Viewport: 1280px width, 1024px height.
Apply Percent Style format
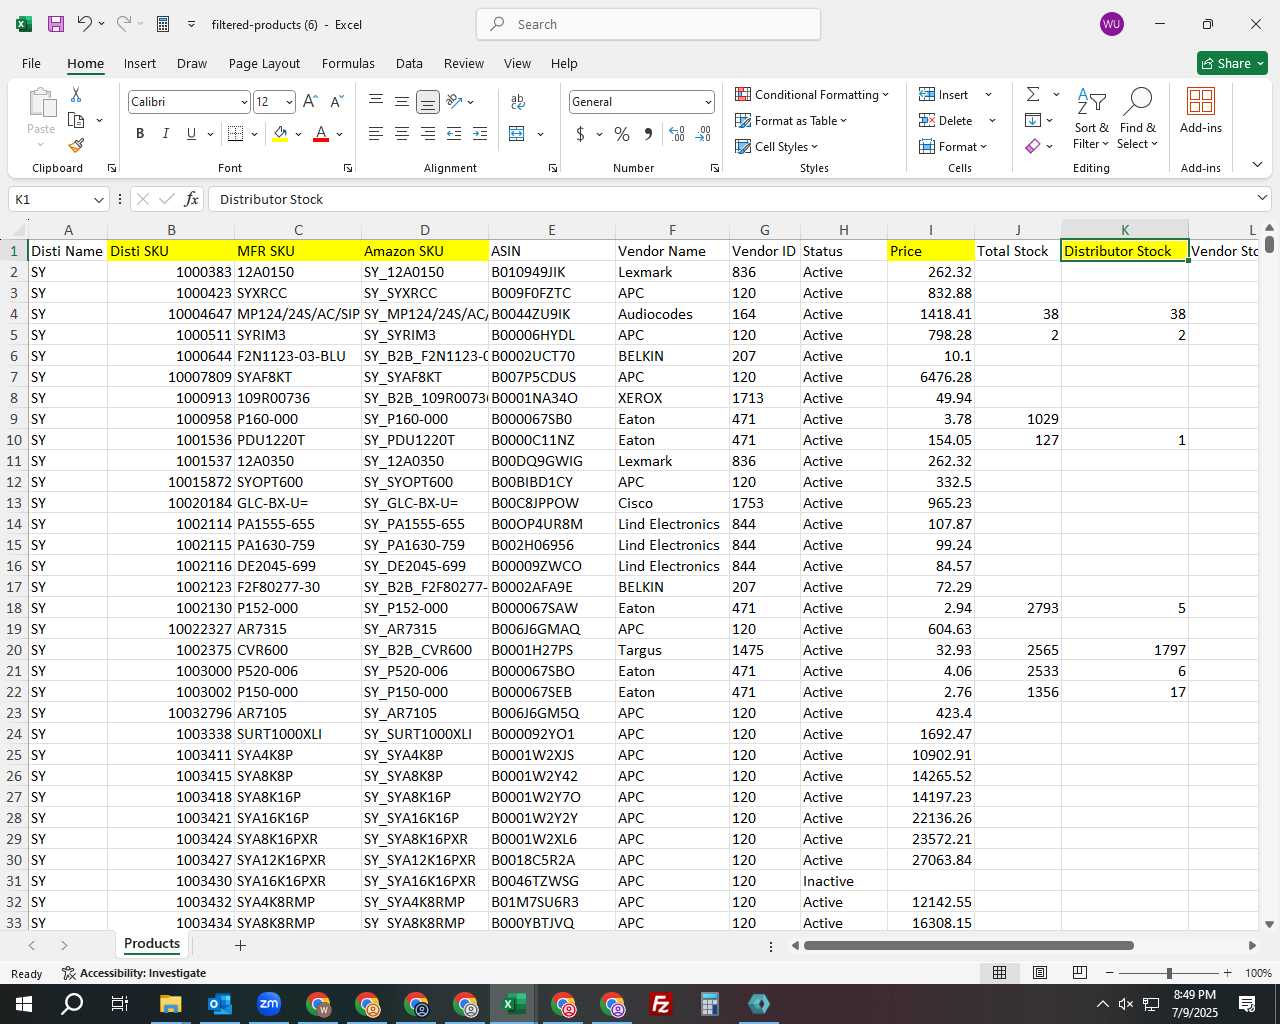pyautogui.click(x=622, y=134)
